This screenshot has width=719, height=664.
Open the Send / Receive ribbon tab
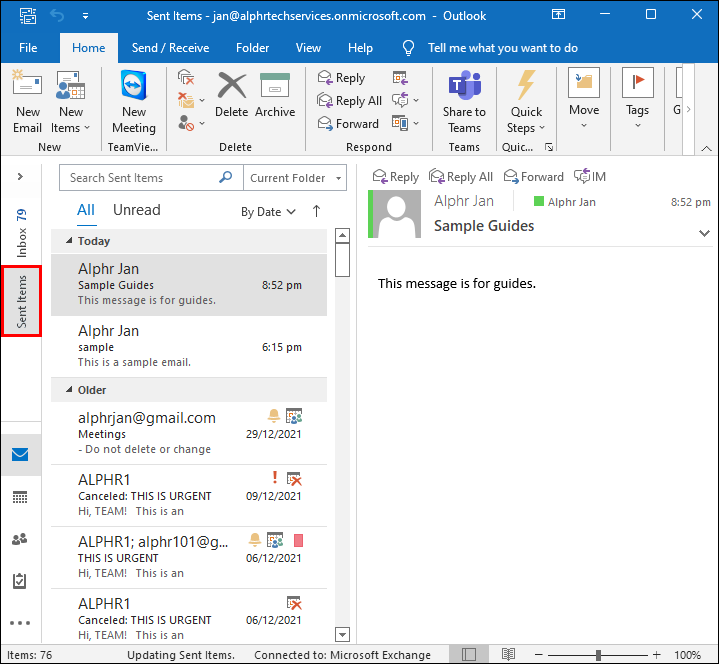click(171, 48)
